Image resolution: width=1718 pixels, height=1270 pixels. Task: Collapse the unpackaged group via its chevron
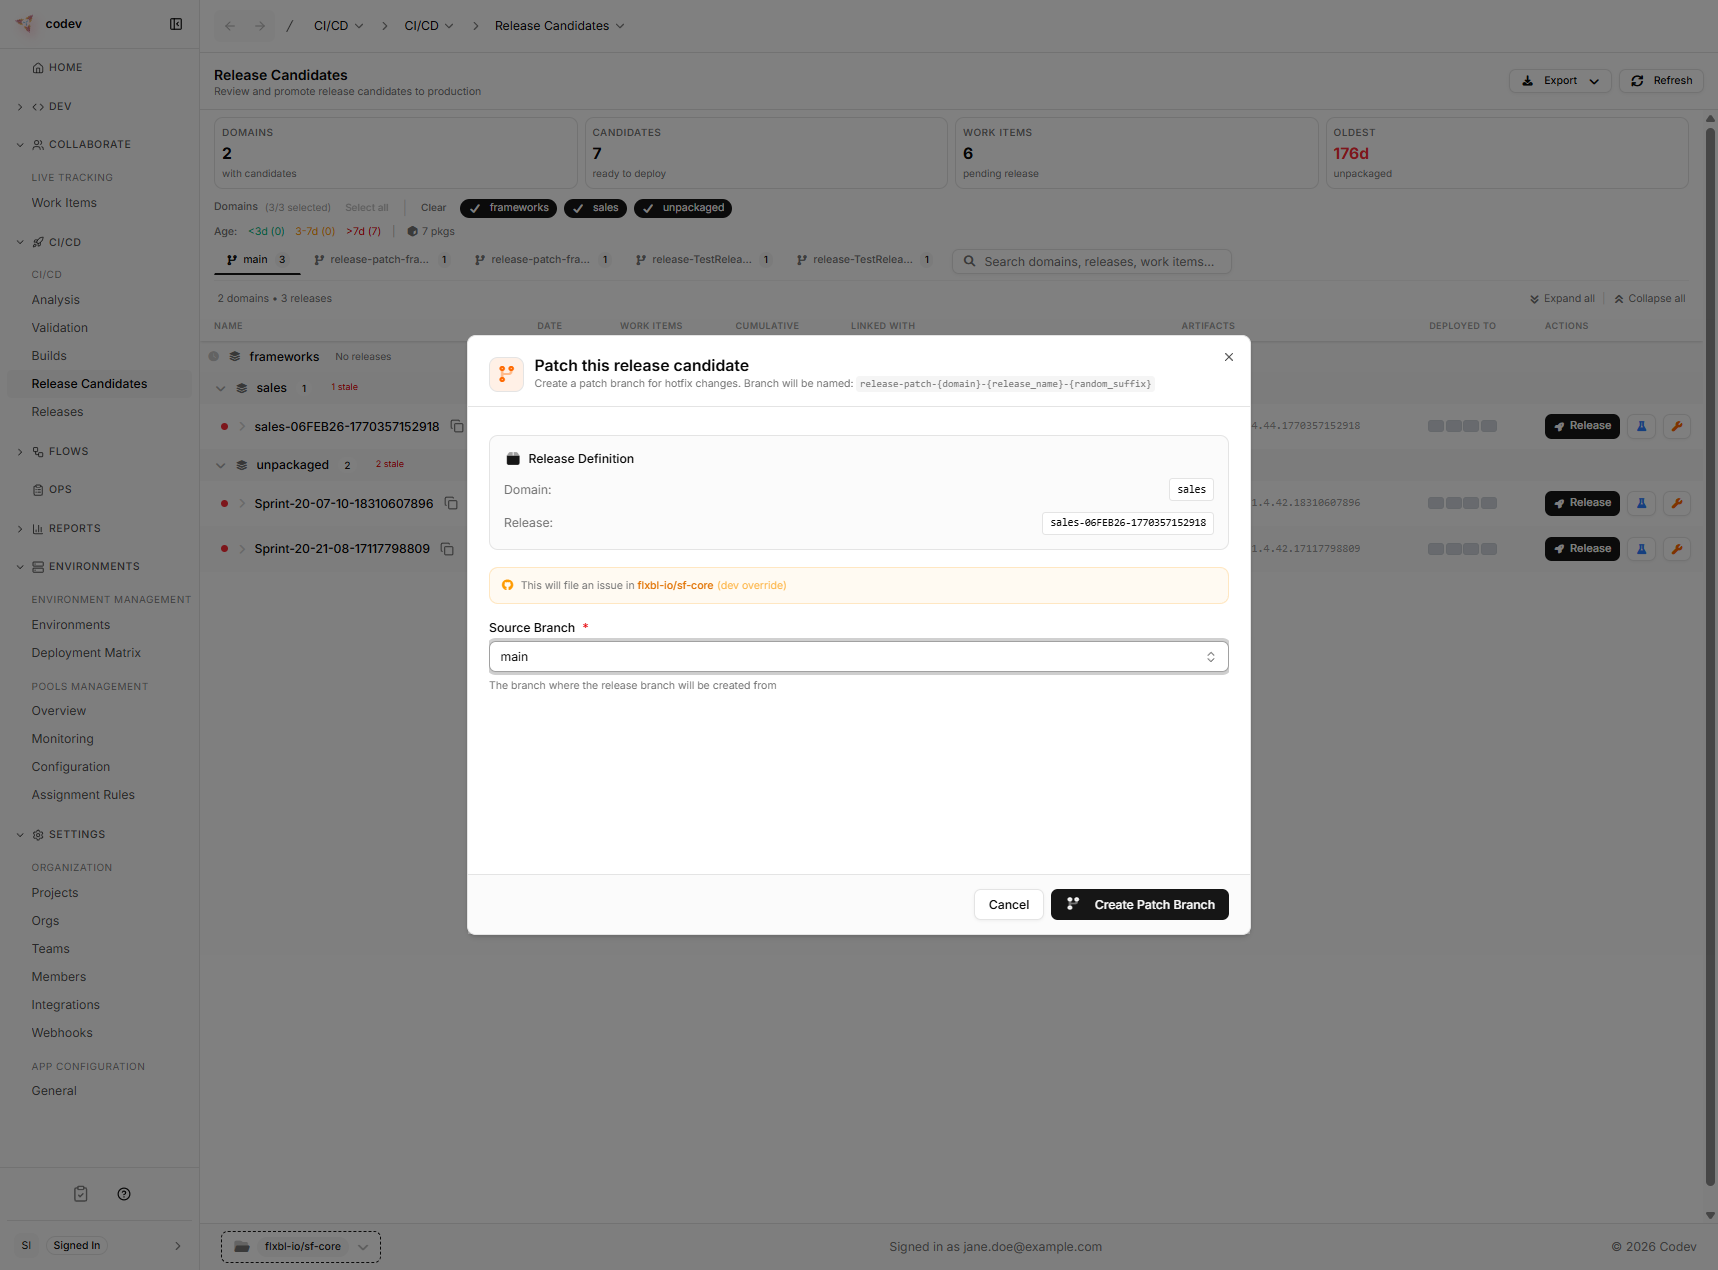(x=221, y=464)
